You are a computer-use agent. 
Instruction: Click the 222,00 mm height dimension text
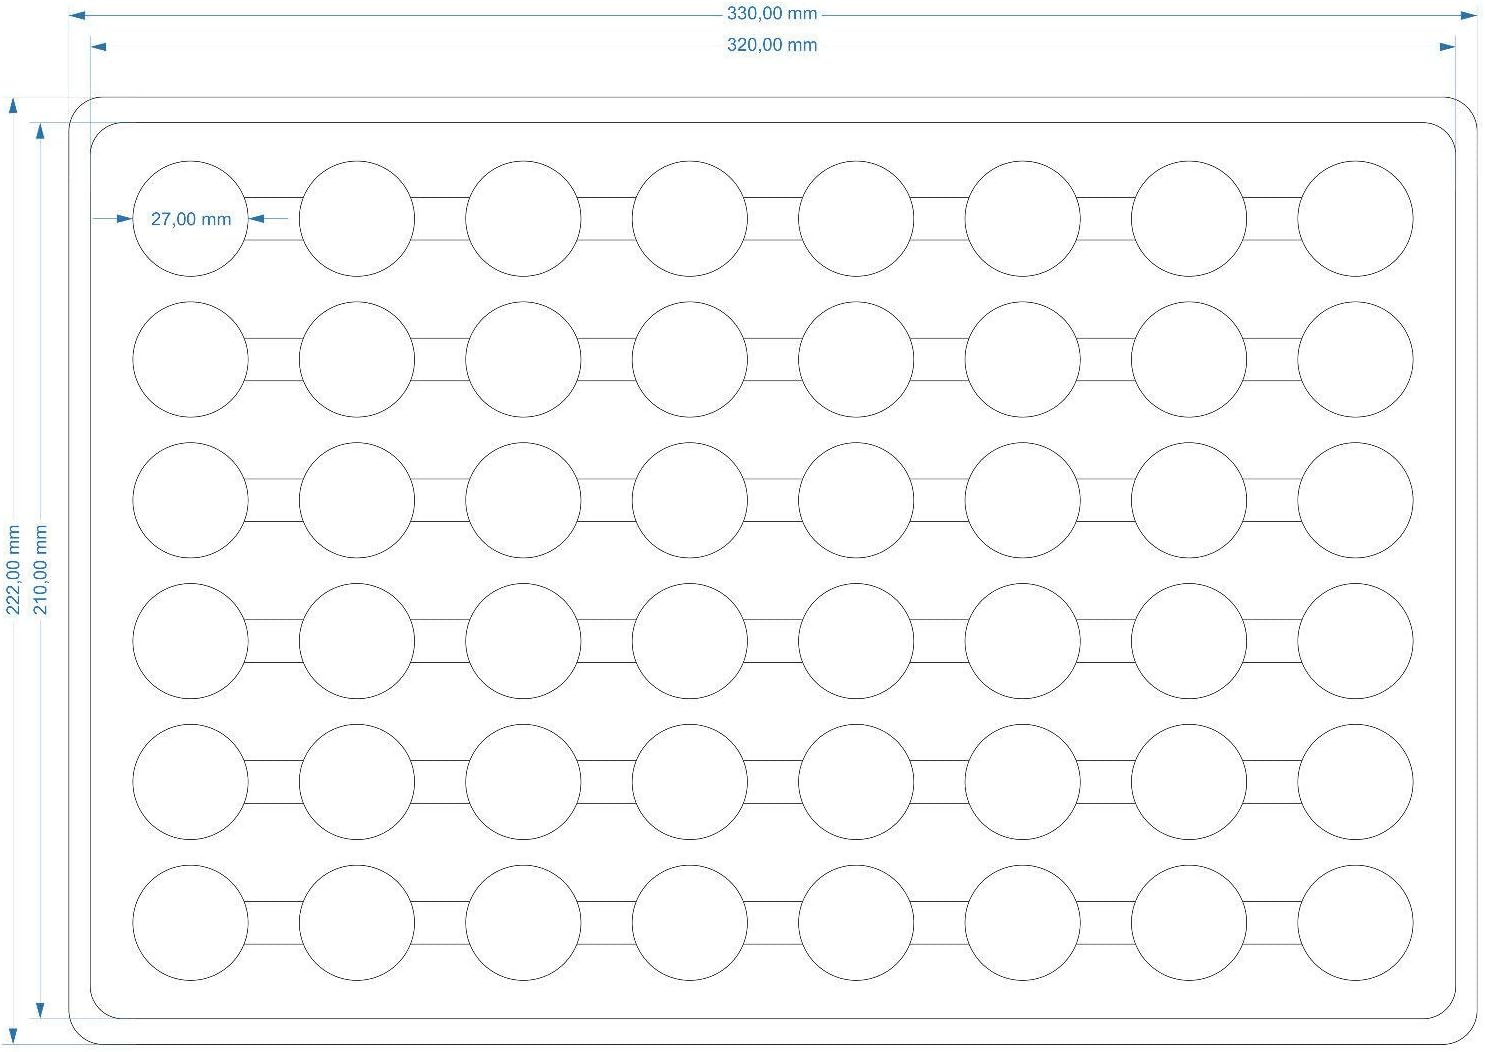point(13,570)
